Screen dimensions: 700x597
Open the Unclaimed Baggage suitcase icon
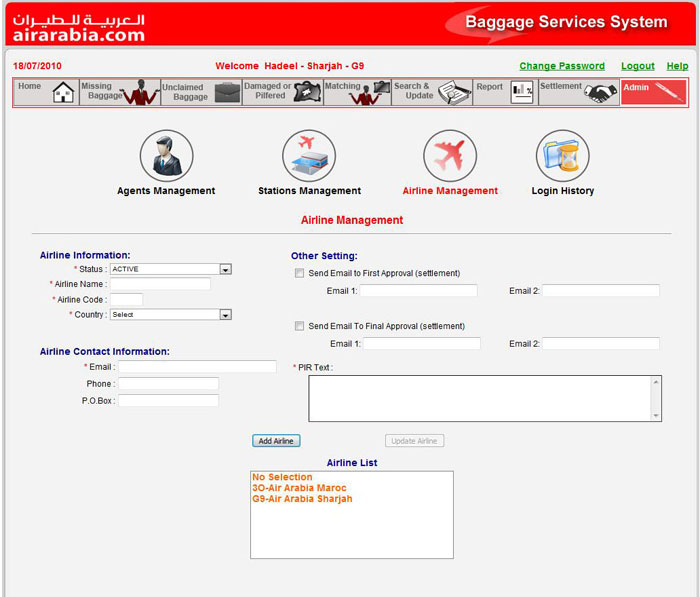[x=228, y=93]
